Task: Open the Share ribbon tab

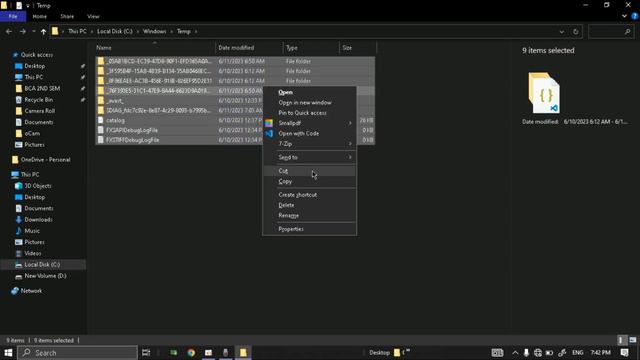Action: click(67, 16)
